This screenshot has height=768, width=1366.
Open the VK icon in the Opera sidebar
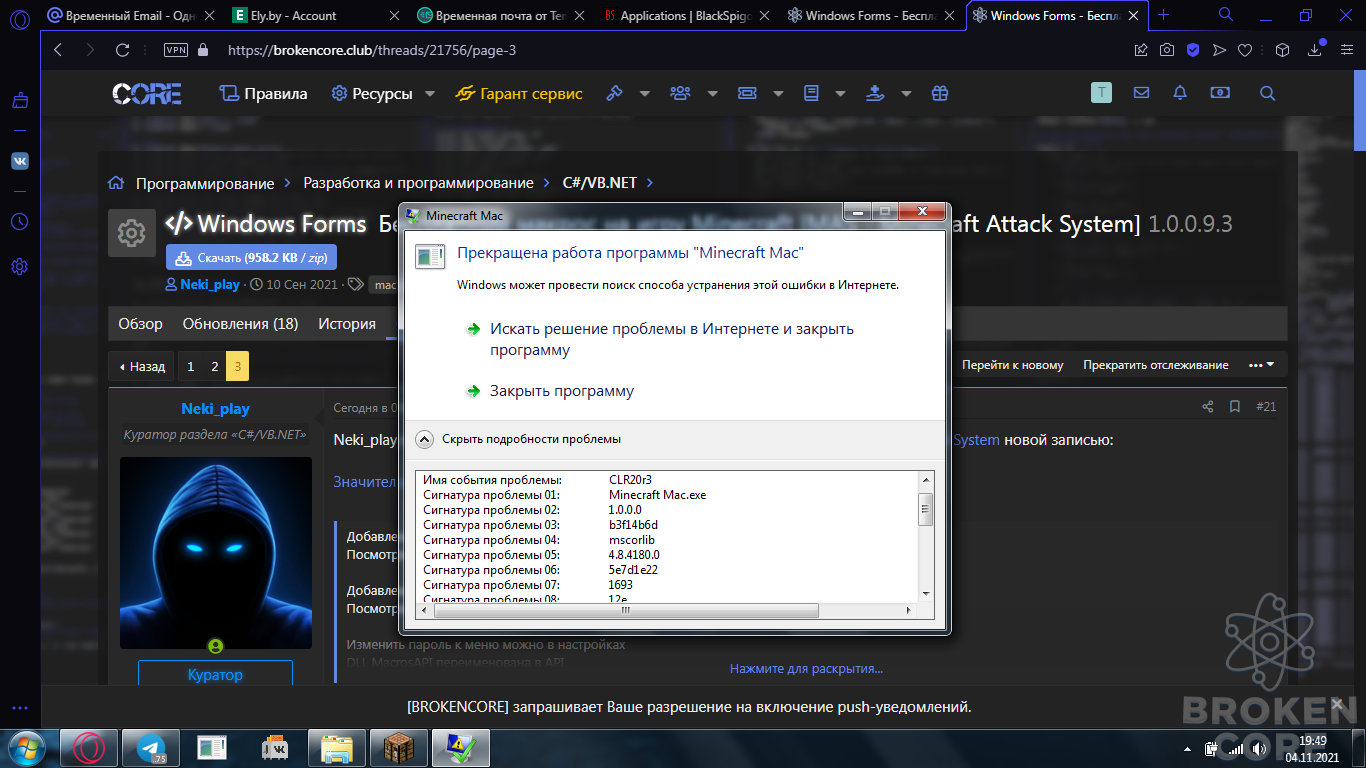click(x=20, y=161)
